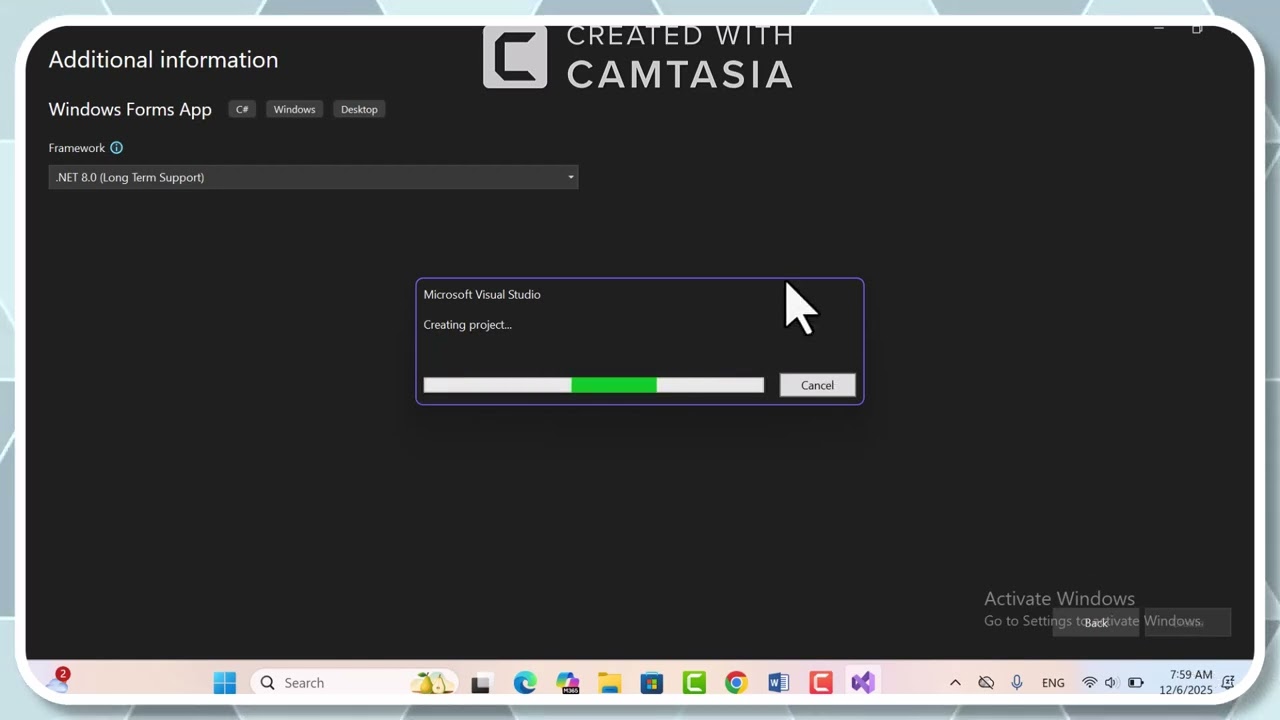Click the Desktop tag

click(359, 109)
